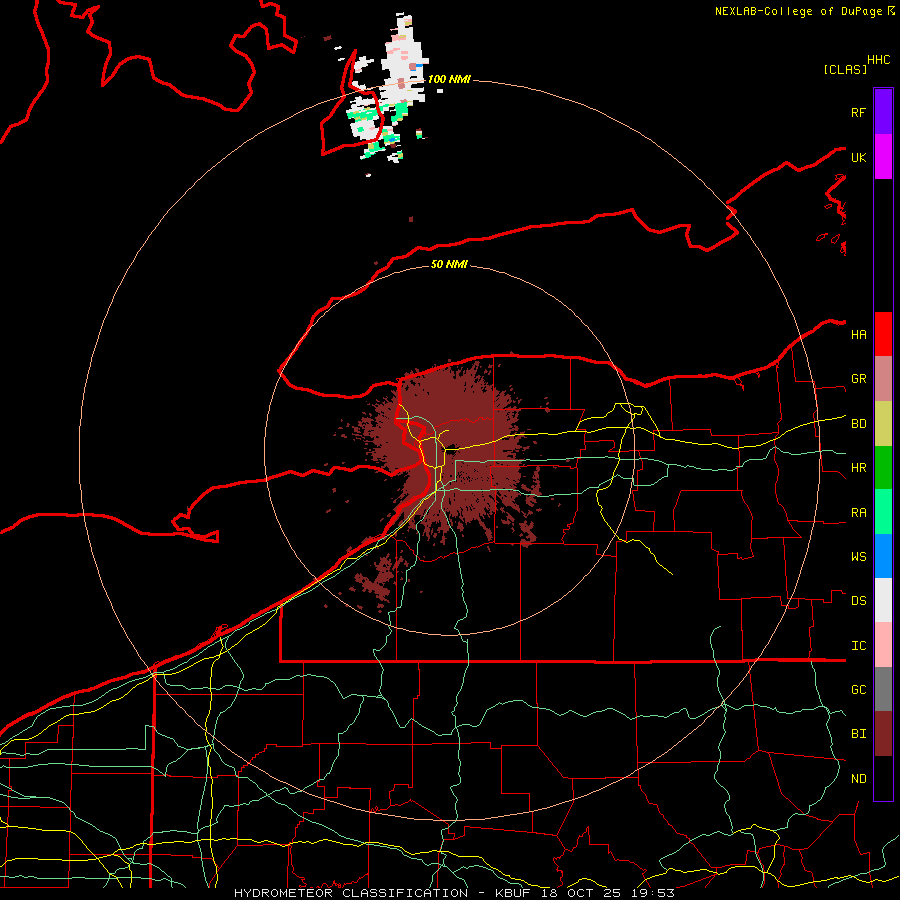Select the red HA legend swatch
This screenshot has height=900, width=900.
[x=883, y=334]
